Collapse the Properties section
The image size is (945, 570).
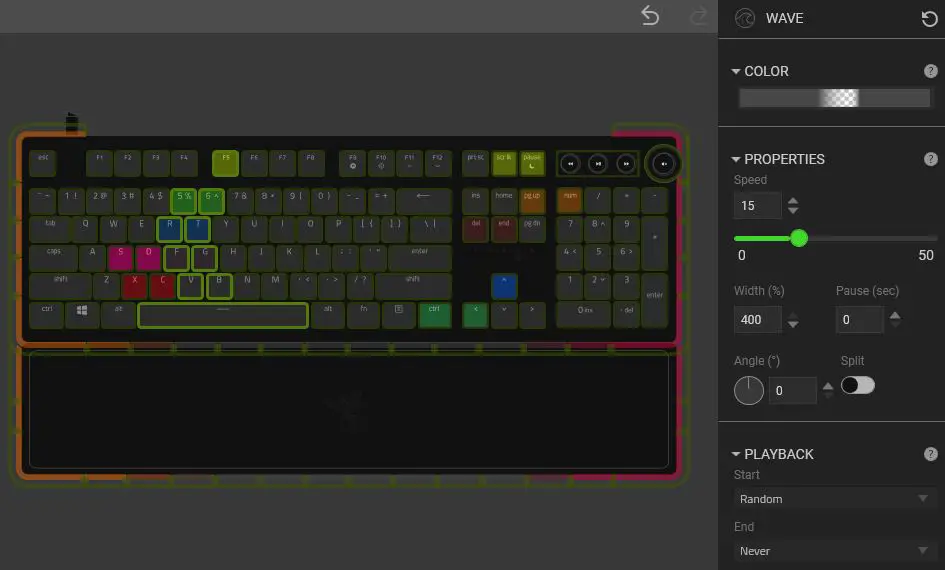pos(736,160)
